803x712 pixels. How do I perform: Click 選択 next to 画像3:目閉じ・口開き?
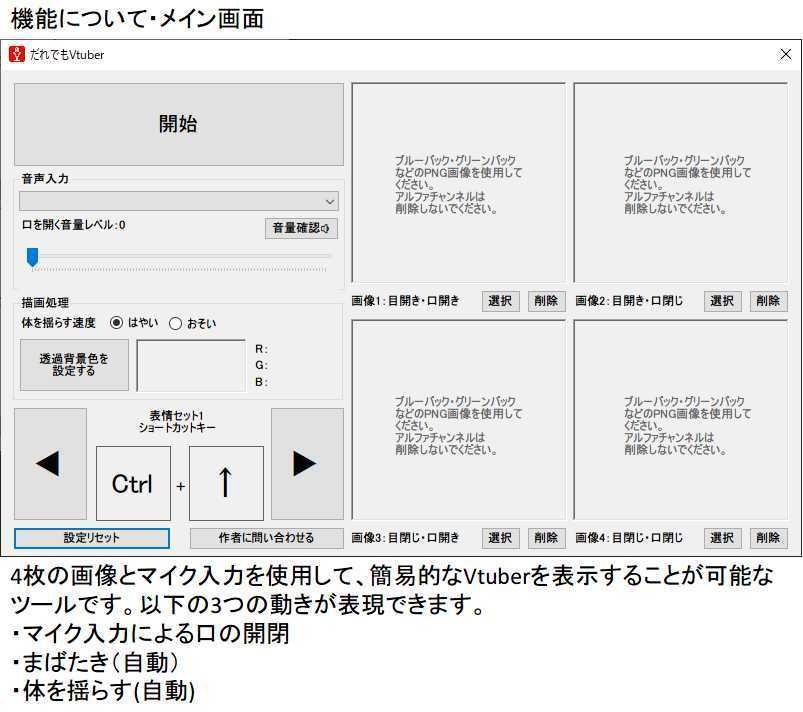(x=500, y=538)
